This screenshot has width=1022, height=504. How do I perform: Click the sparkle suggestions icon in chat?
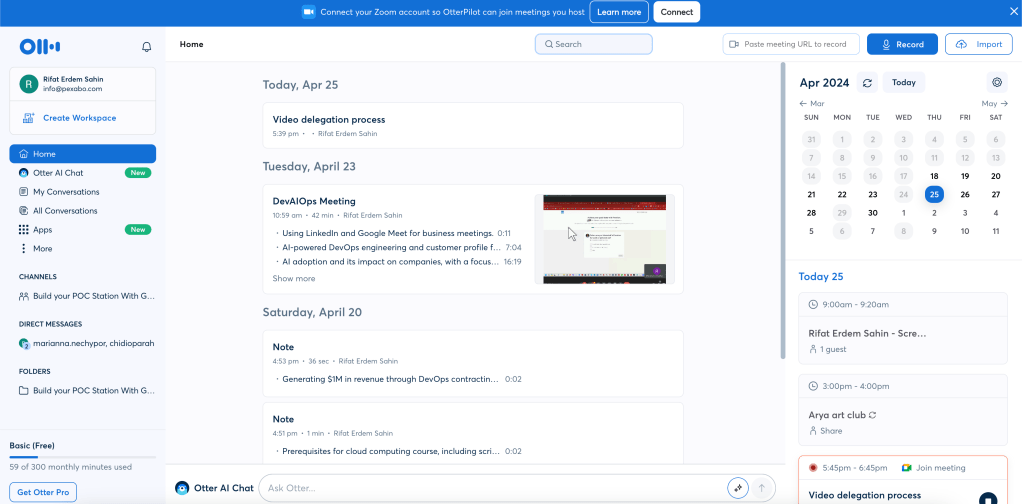[738, 488]
